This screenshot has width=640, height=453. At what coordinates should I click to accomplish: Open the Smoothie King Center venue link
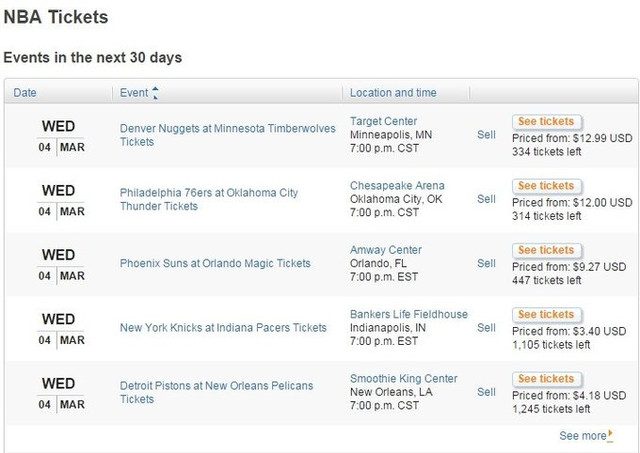[x=403, y=378]
